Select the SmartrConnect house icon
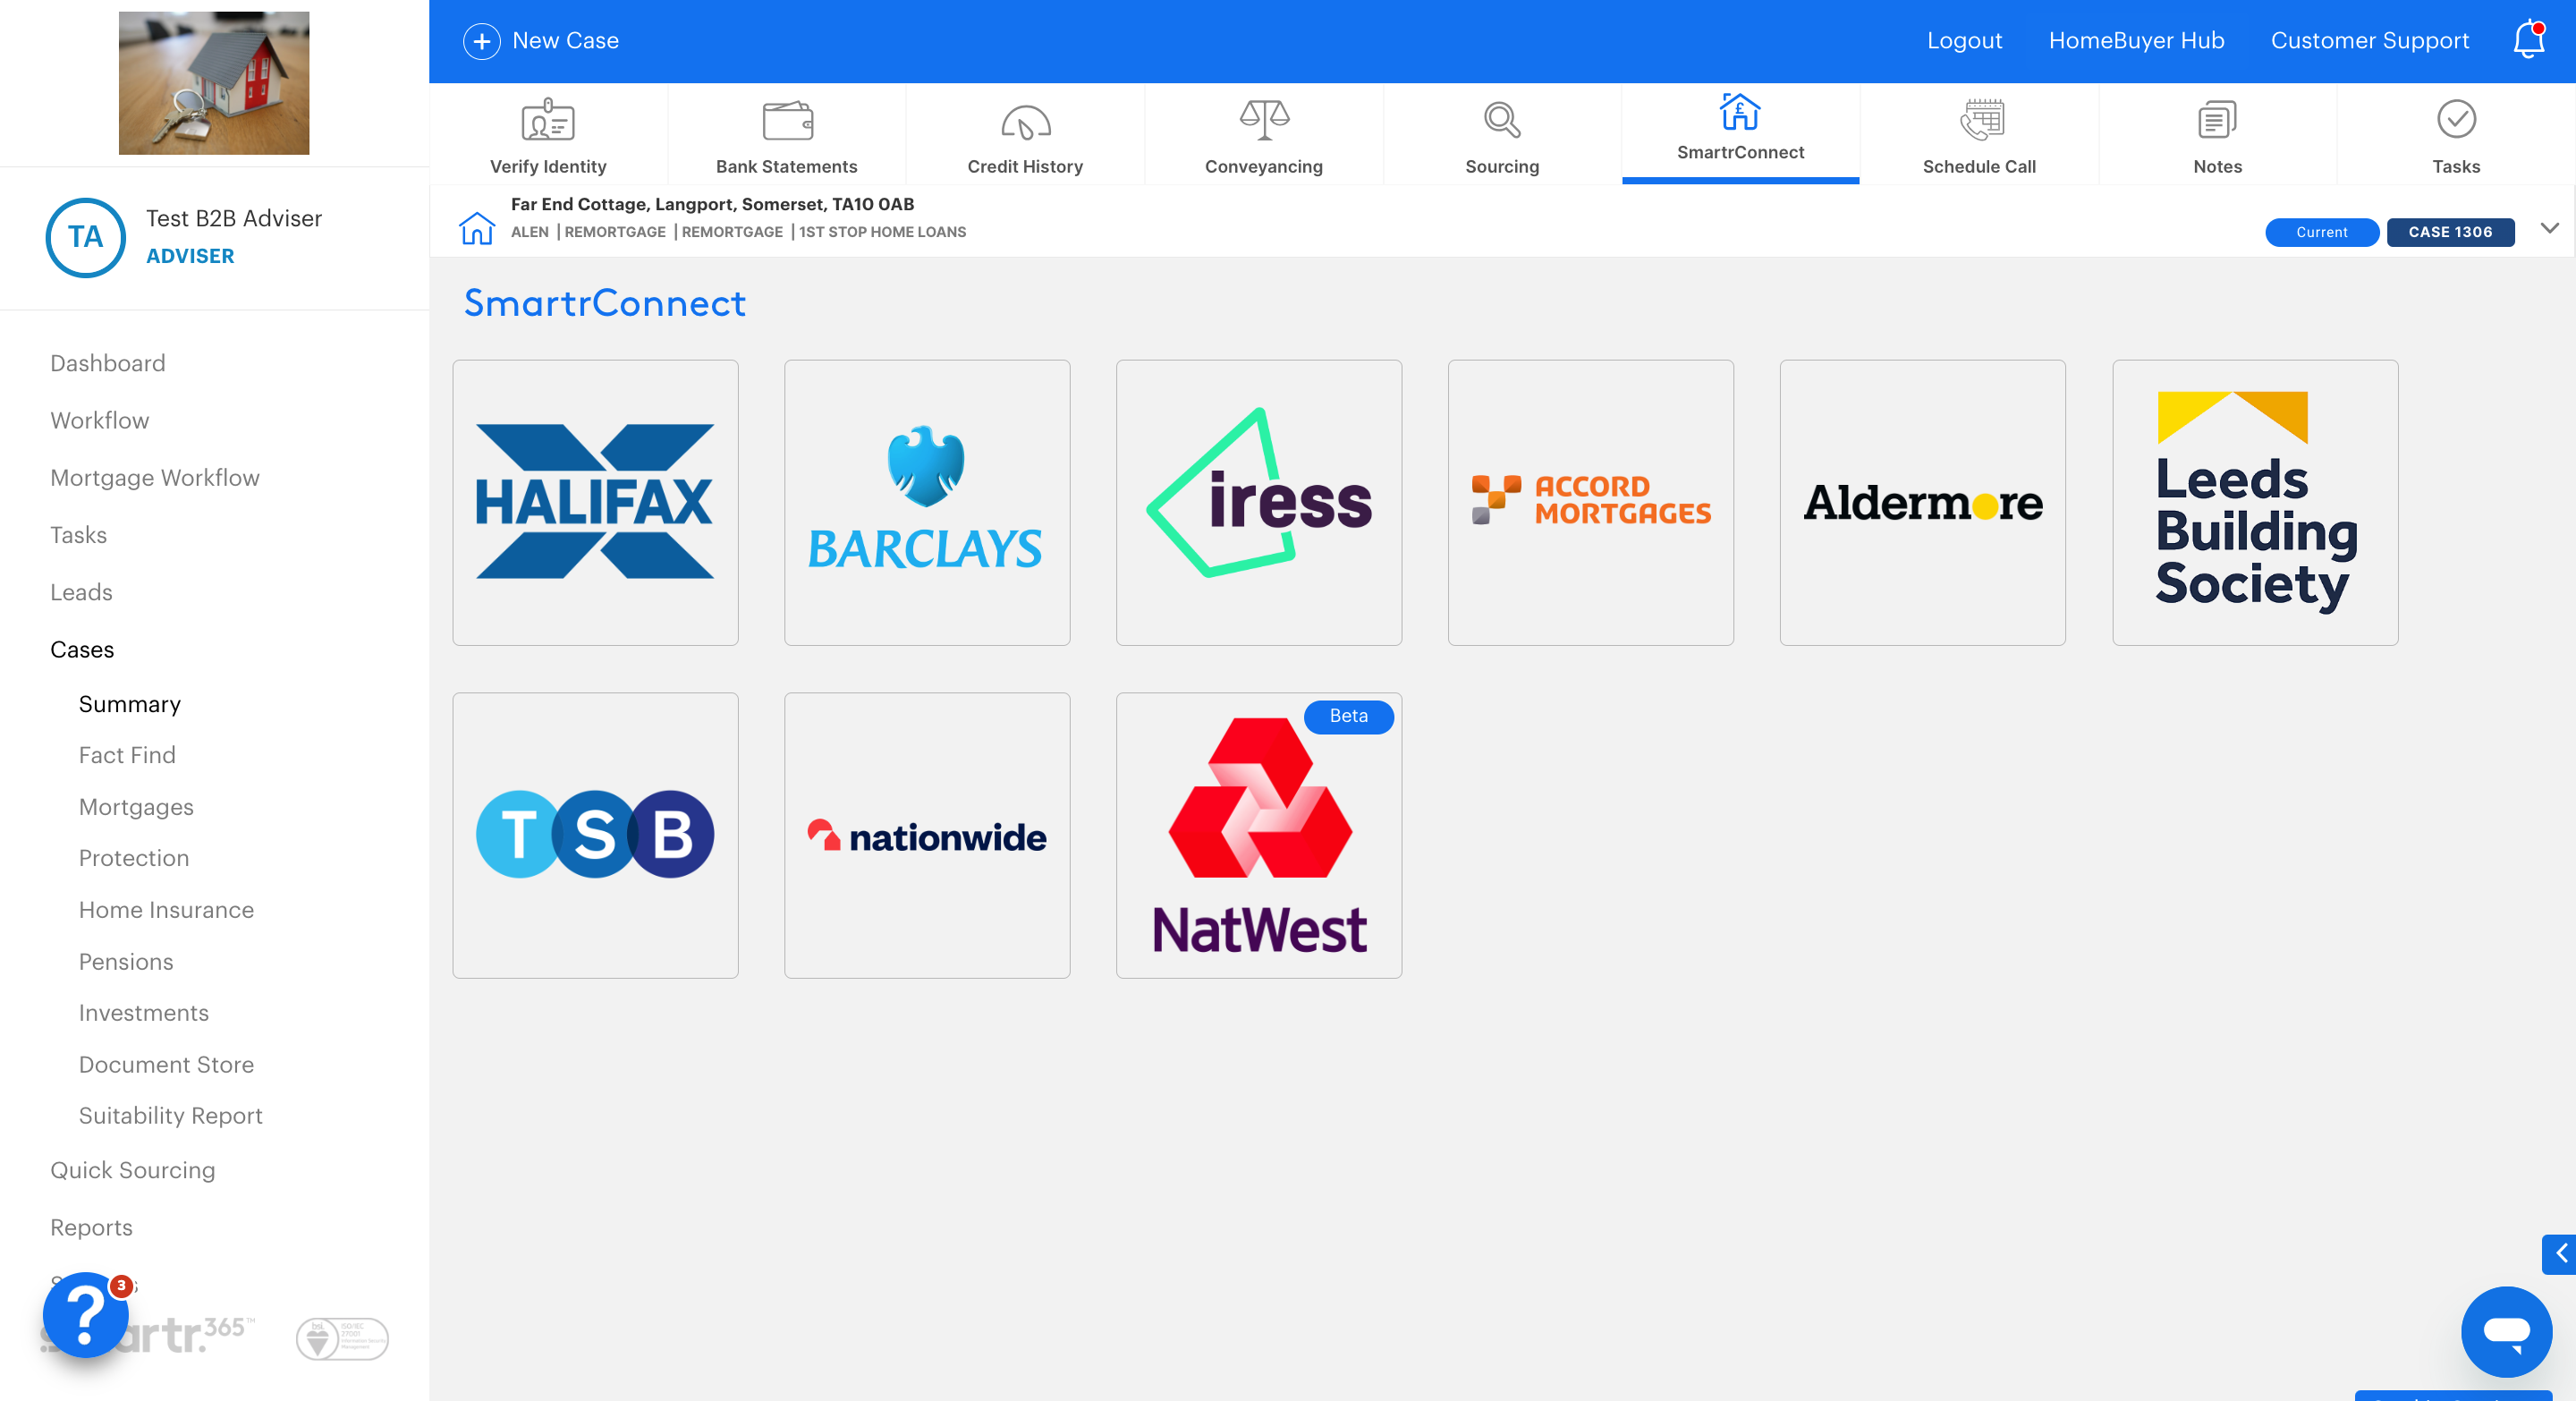The width and height of the screenshot is (2576, 1401). (x=1740, y=112)
